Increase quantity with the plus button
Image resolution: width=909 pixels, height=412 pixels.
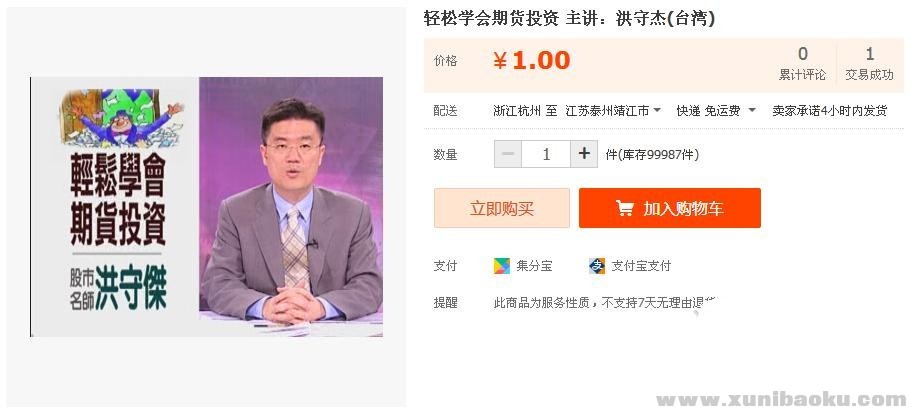(584, 154)
